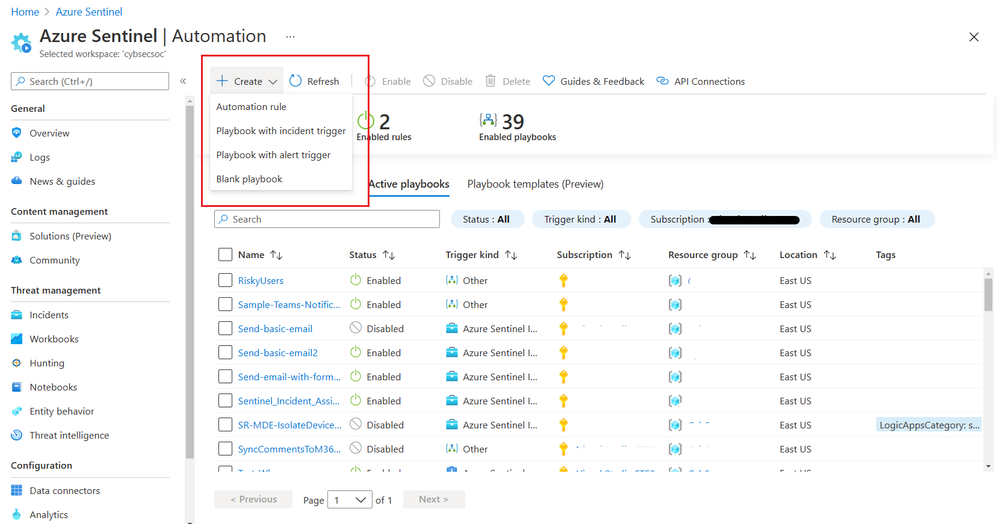
Task: Open Workbooks from the sidebar
Action: [x=54, y=338]
